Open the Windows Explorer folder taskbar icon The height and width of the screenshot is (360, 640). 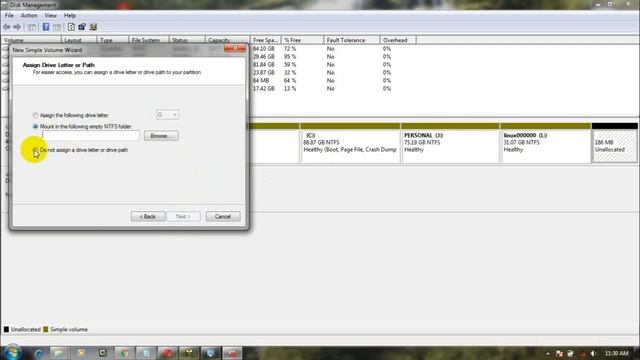(59, 353)
